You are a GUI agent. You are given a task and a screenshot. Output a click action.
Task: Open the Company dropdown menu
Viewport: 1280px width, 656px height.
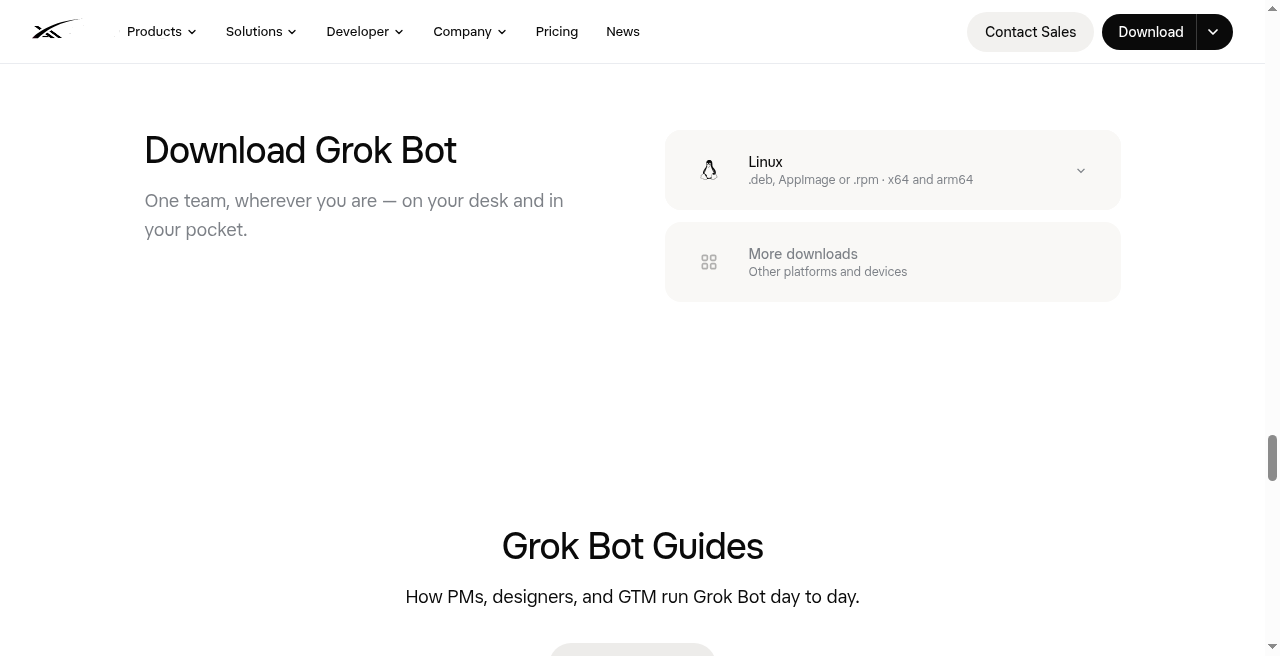[x=470, y=32]
